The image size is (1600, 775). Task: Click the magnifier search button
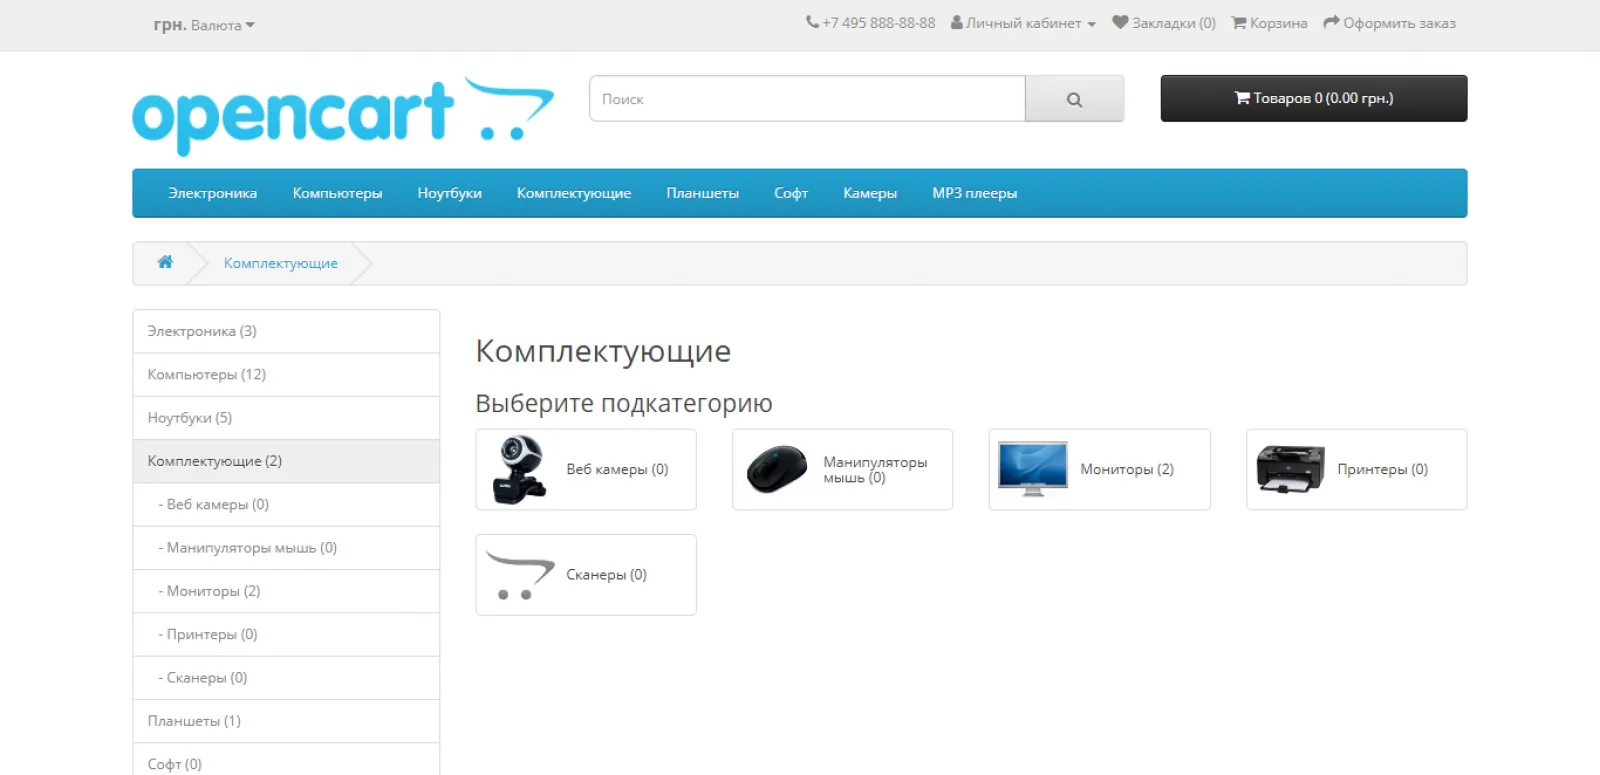pos(1074,99)
